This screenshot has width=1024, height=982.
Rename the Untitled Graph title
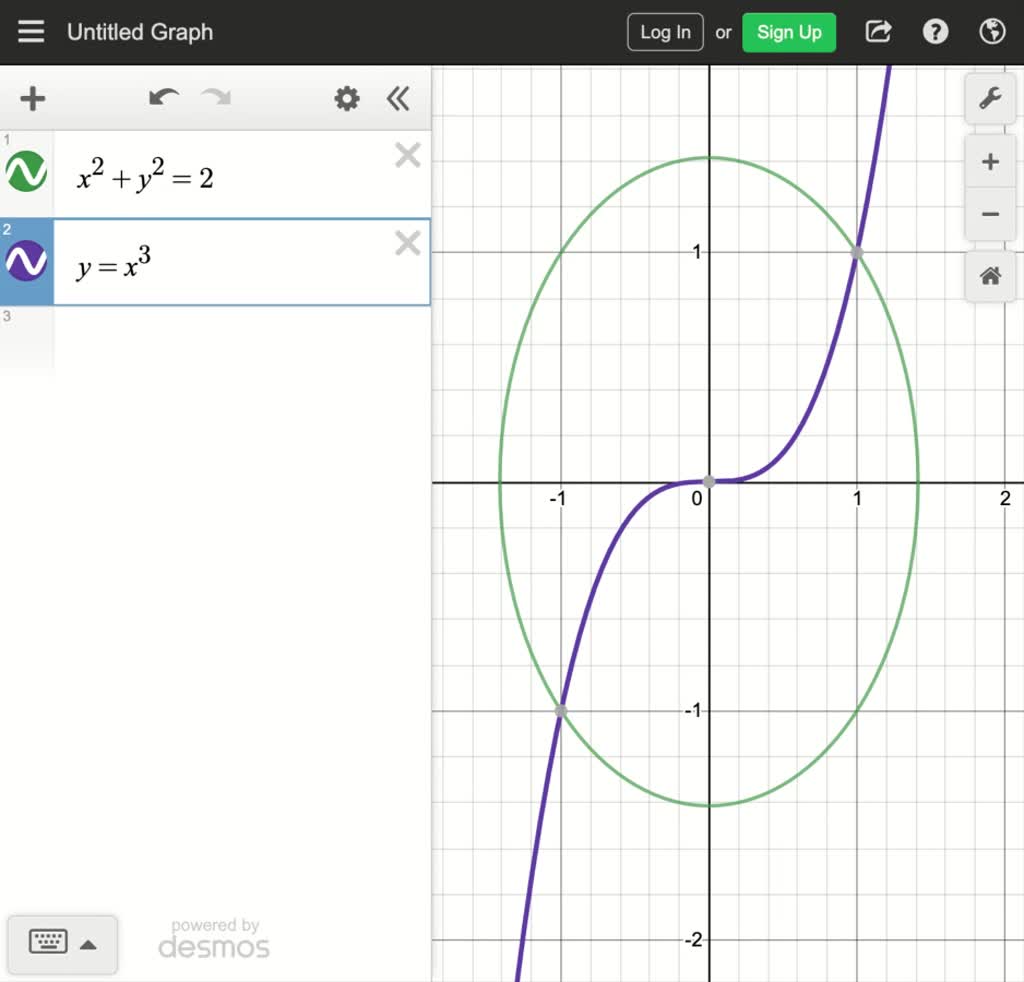click(139, 31)
